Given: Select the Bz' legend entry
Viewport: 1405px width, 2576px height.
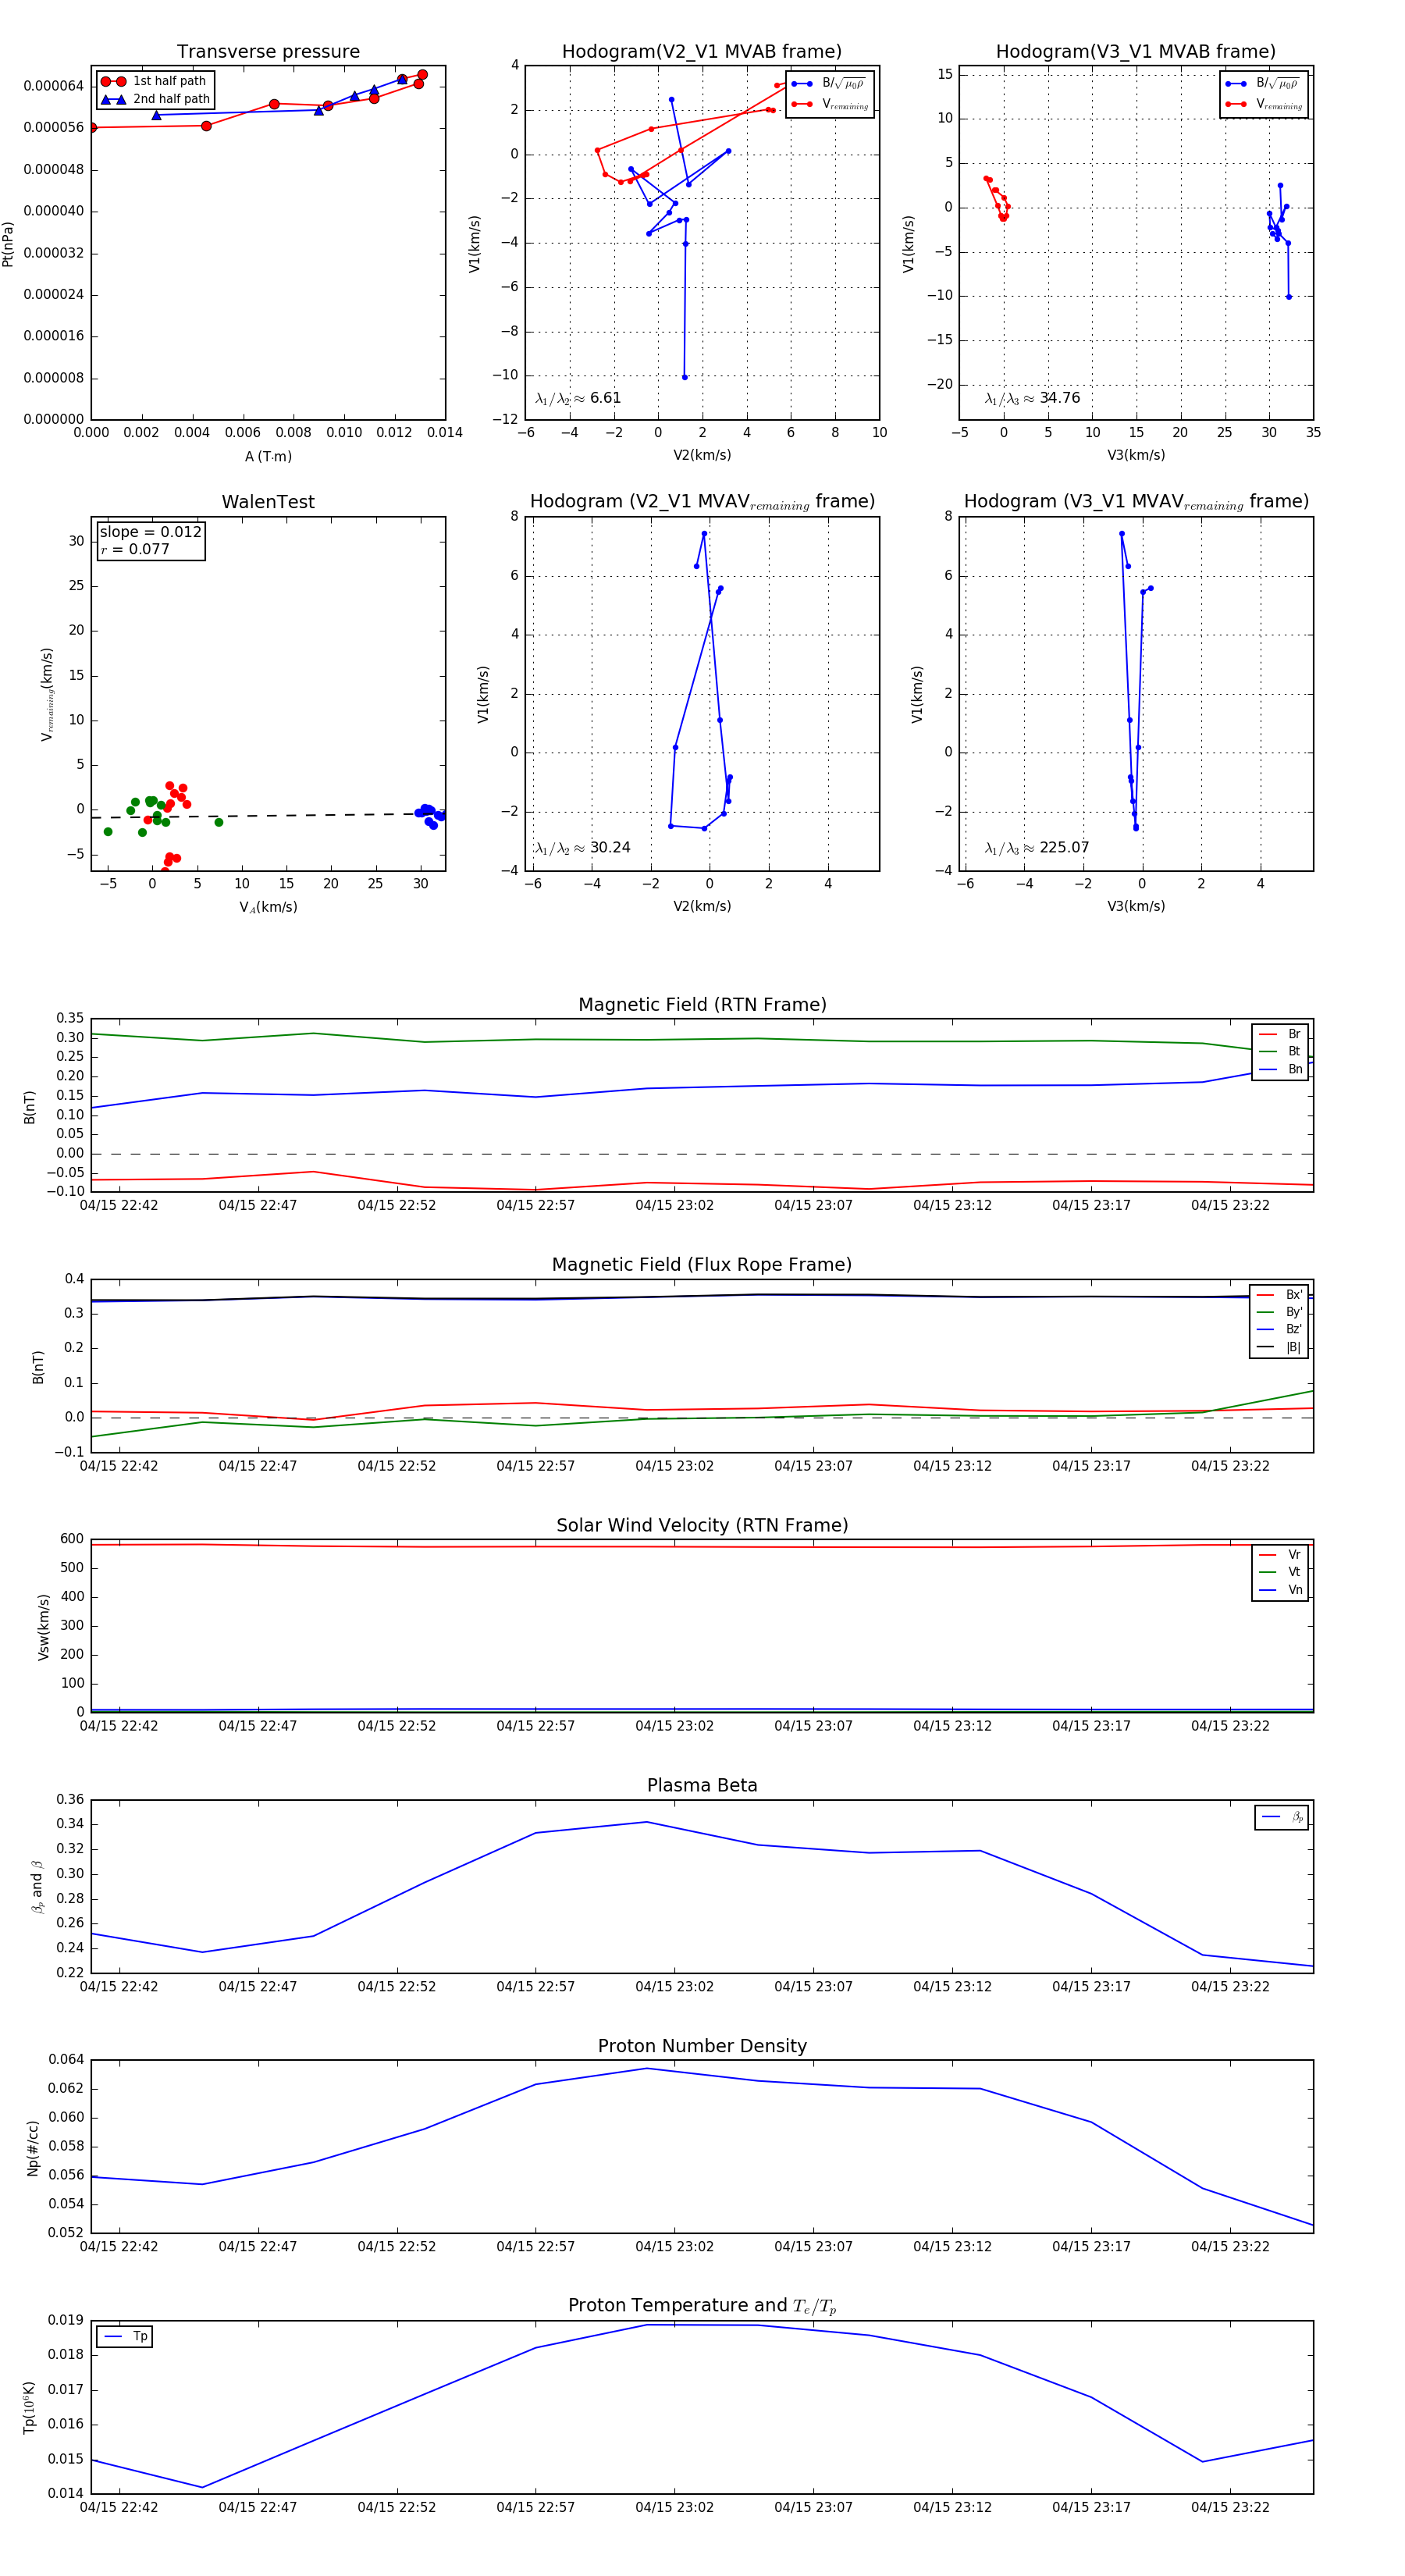Looking at the screenshot, I should click(1279, 1329).
